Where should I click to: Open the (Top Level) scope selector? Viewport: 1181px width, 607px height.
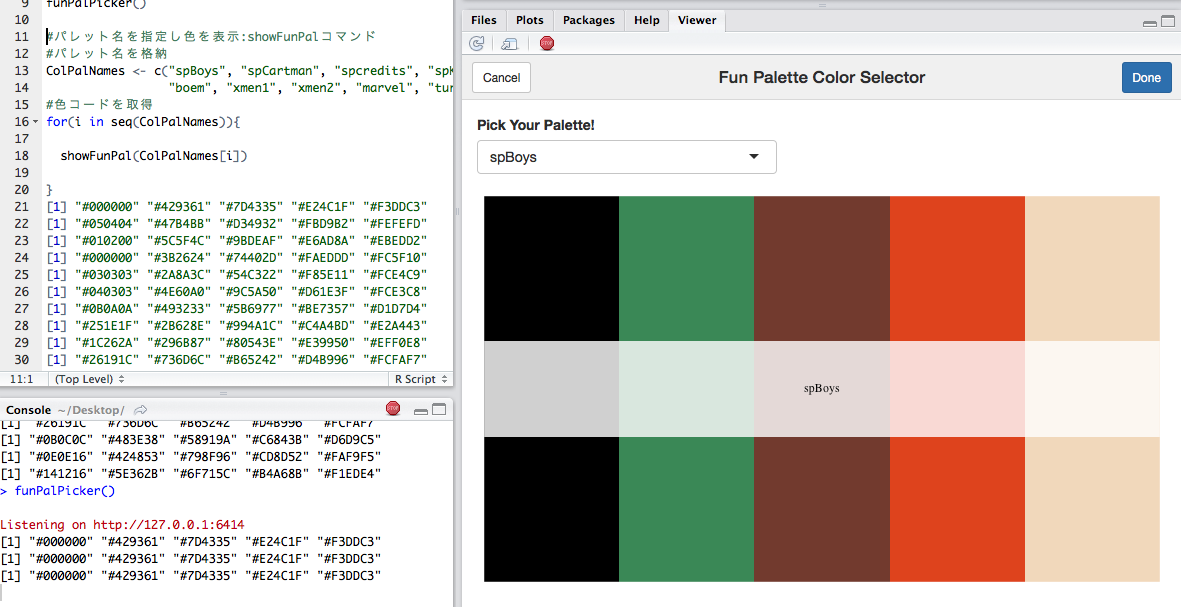pyautogui.click(x=90, y=379)
